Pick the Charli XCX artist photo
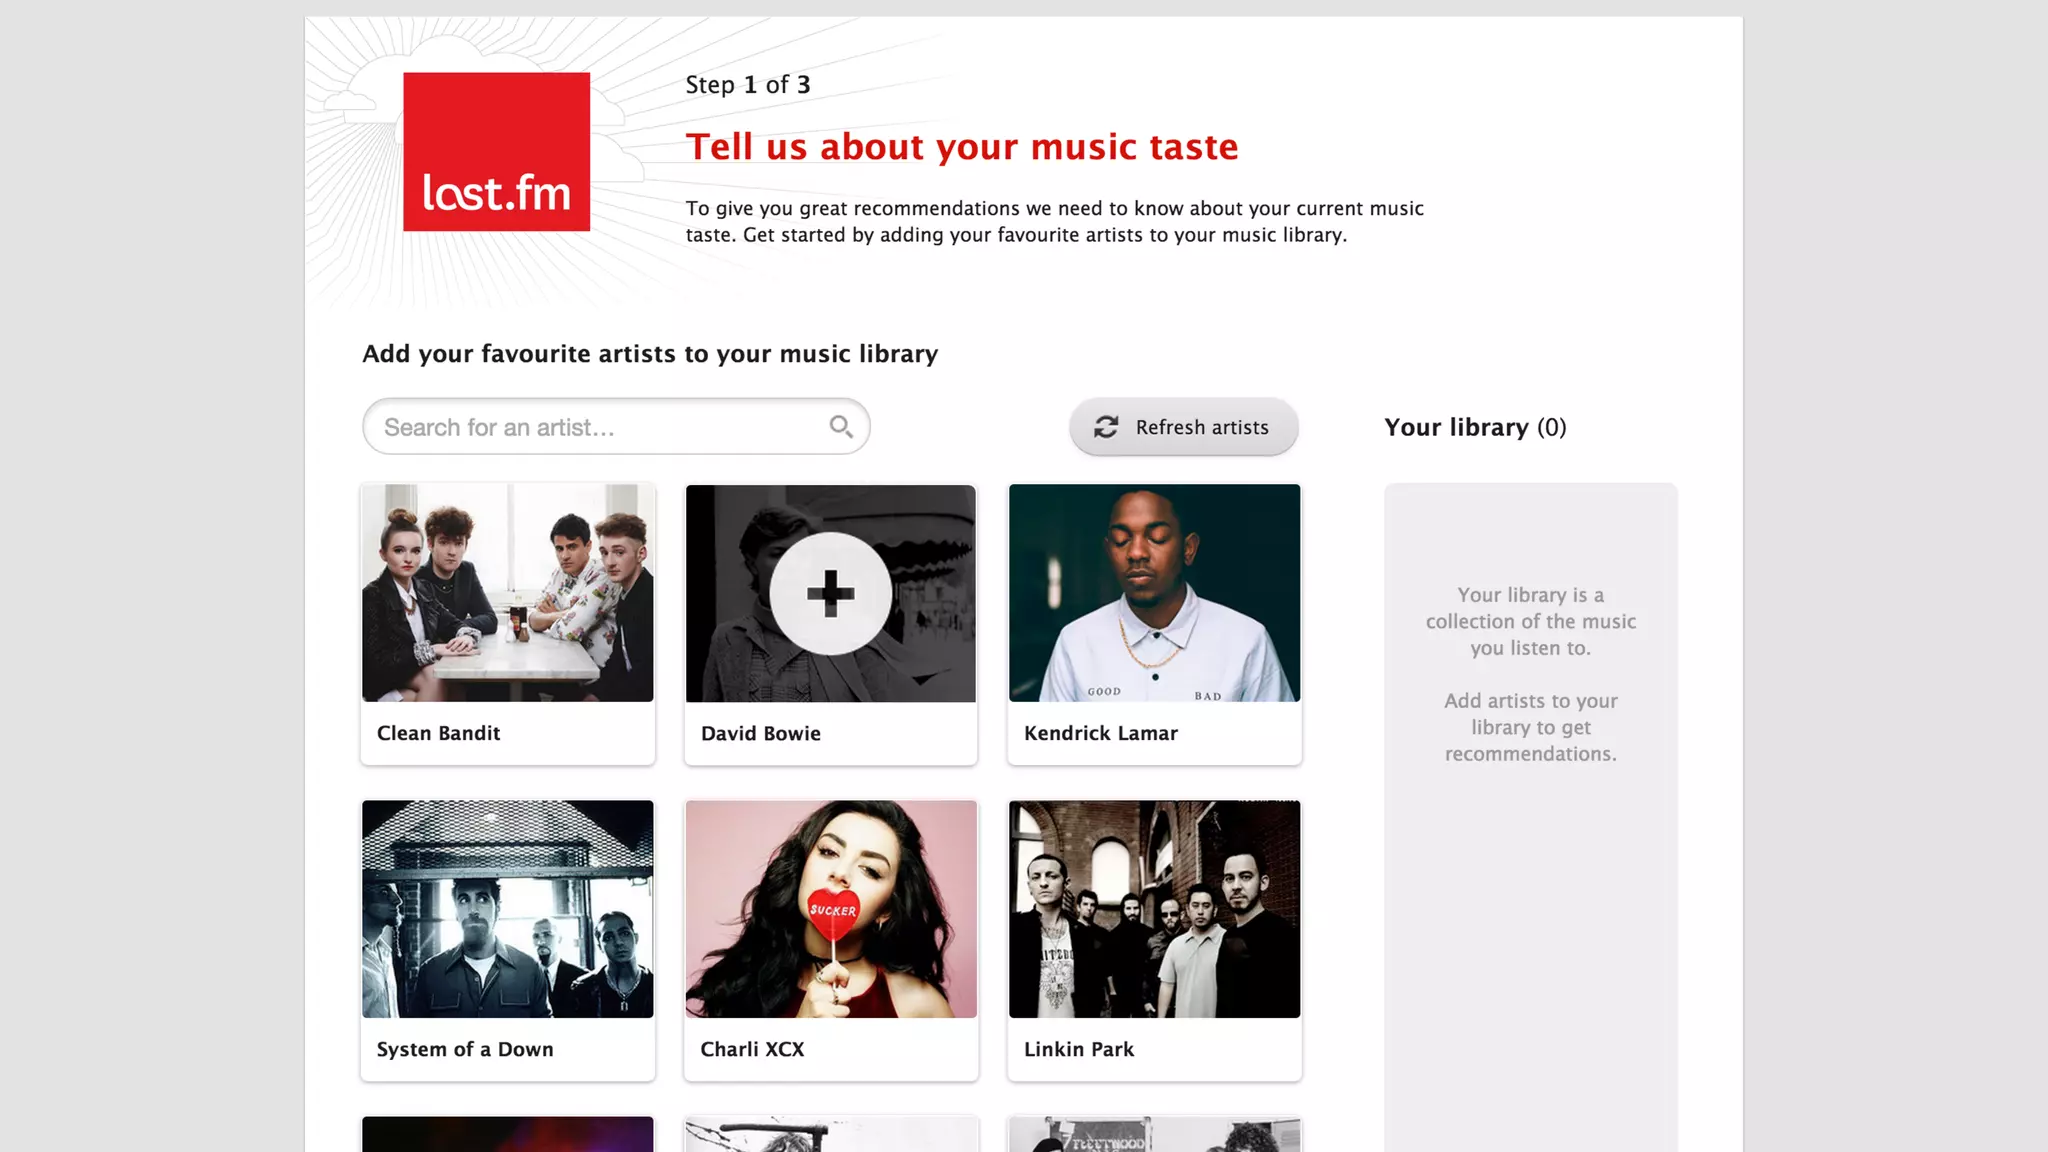The image size is (2048, 1152). [x=830, y=909]
